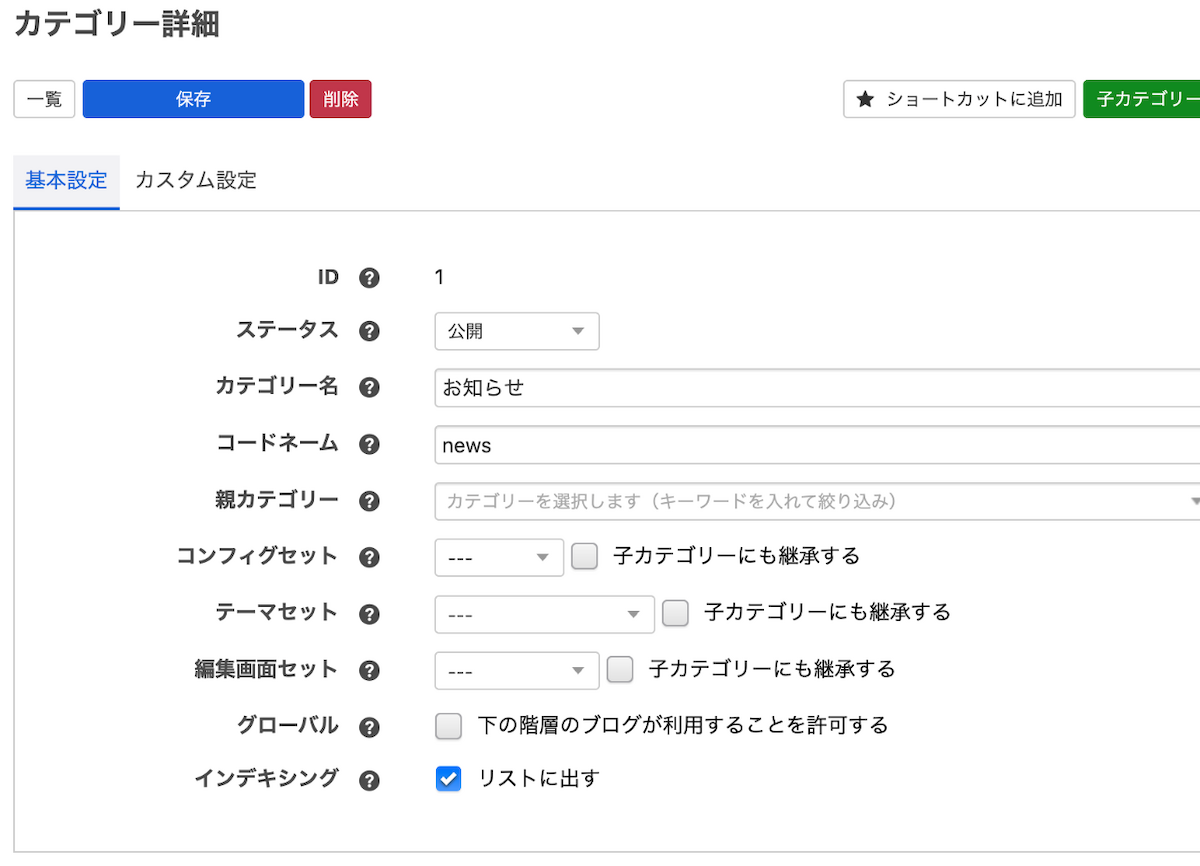Click help icon beside インデキシング
Image resolution: width=1200 pixels, height=866 pixels.
(x=369, y=780)
